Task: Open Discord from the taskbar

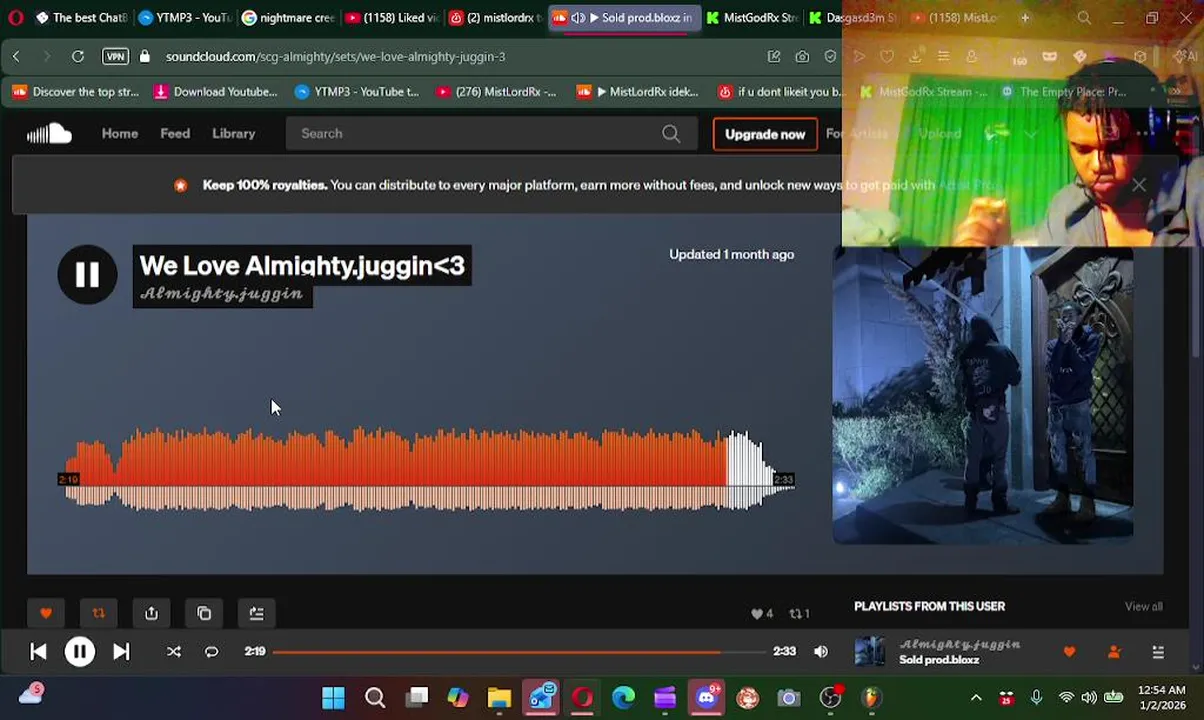Action: (707, 697)
